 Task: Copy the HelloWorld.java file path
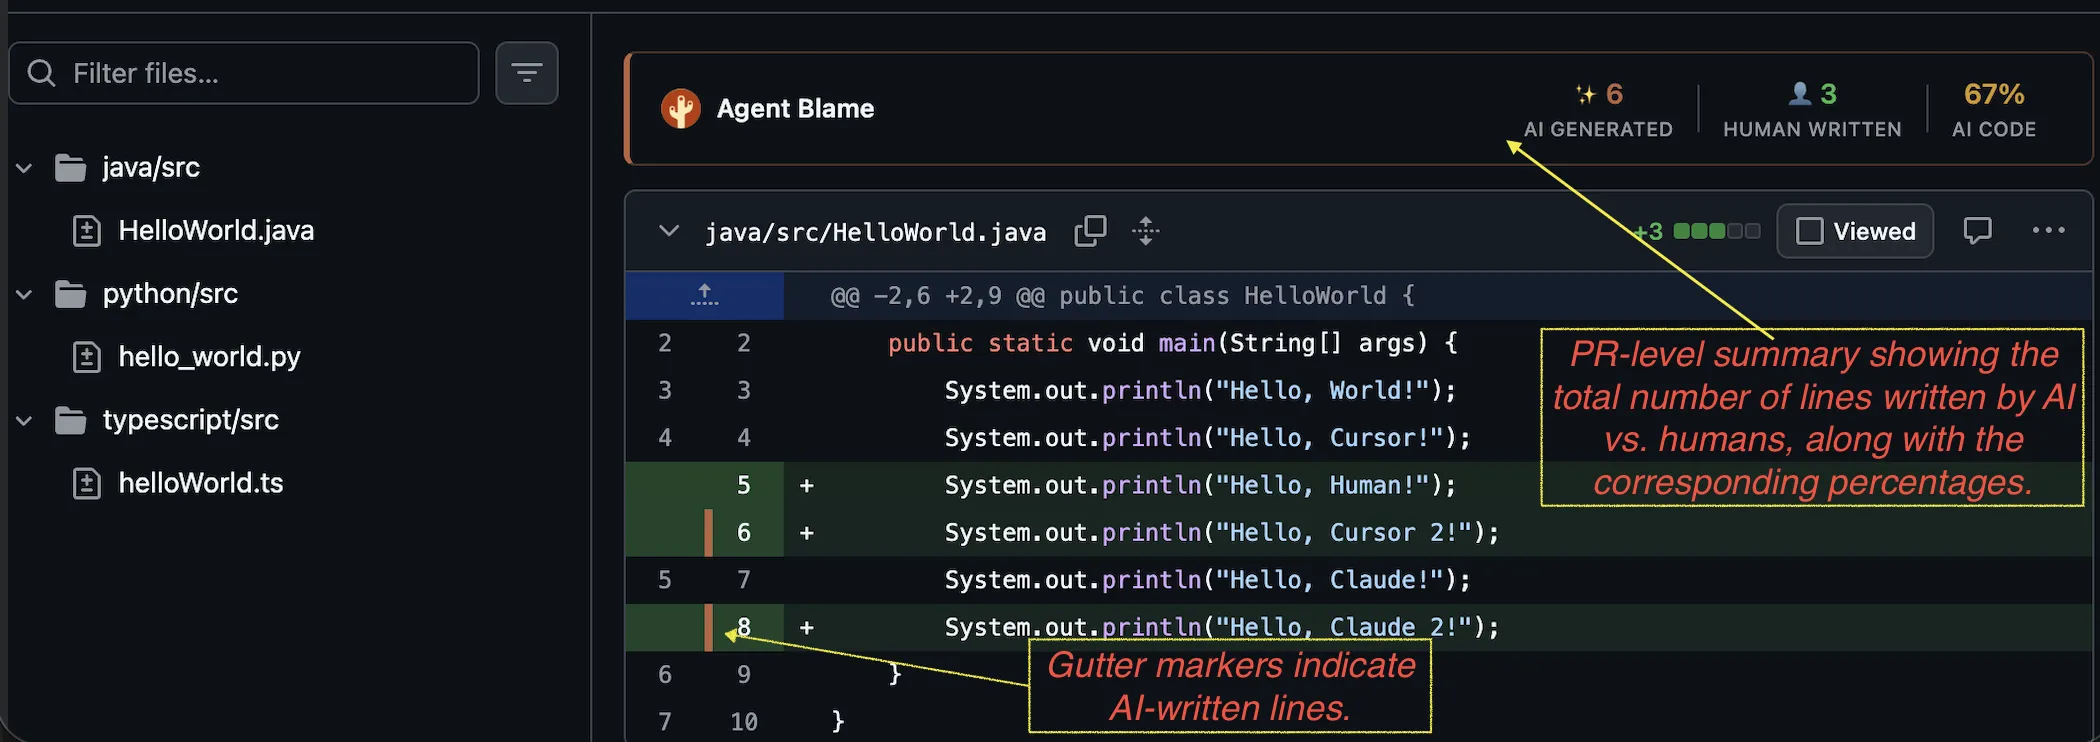click(x=1089, y=231)
